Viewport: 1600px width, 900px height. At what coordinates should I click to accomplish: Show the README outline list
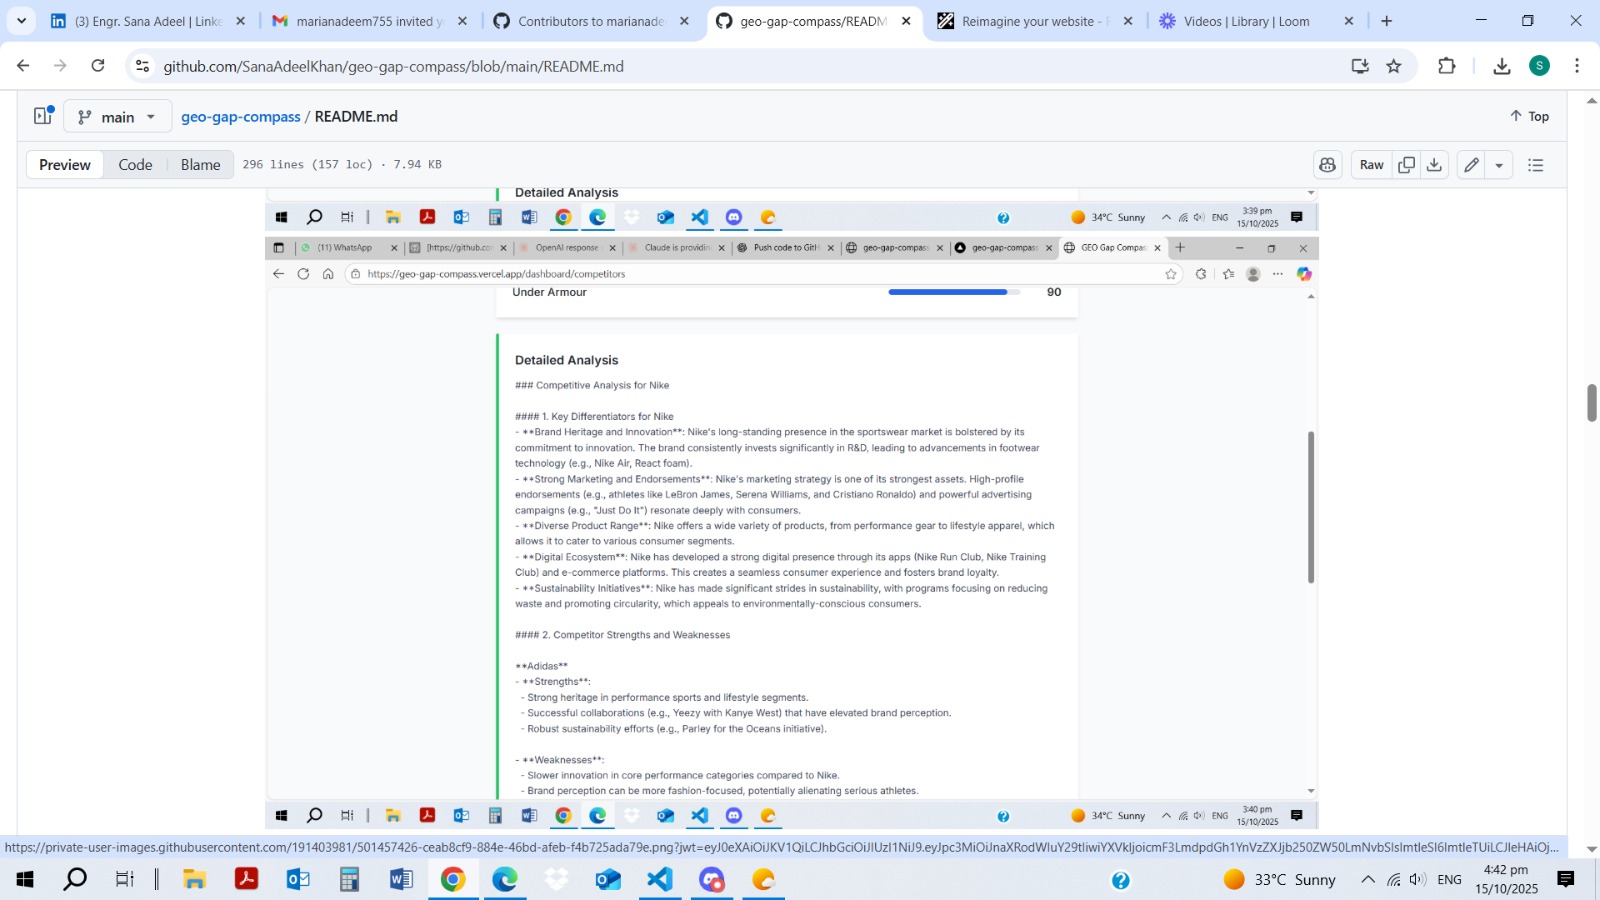coord(1536,165)
